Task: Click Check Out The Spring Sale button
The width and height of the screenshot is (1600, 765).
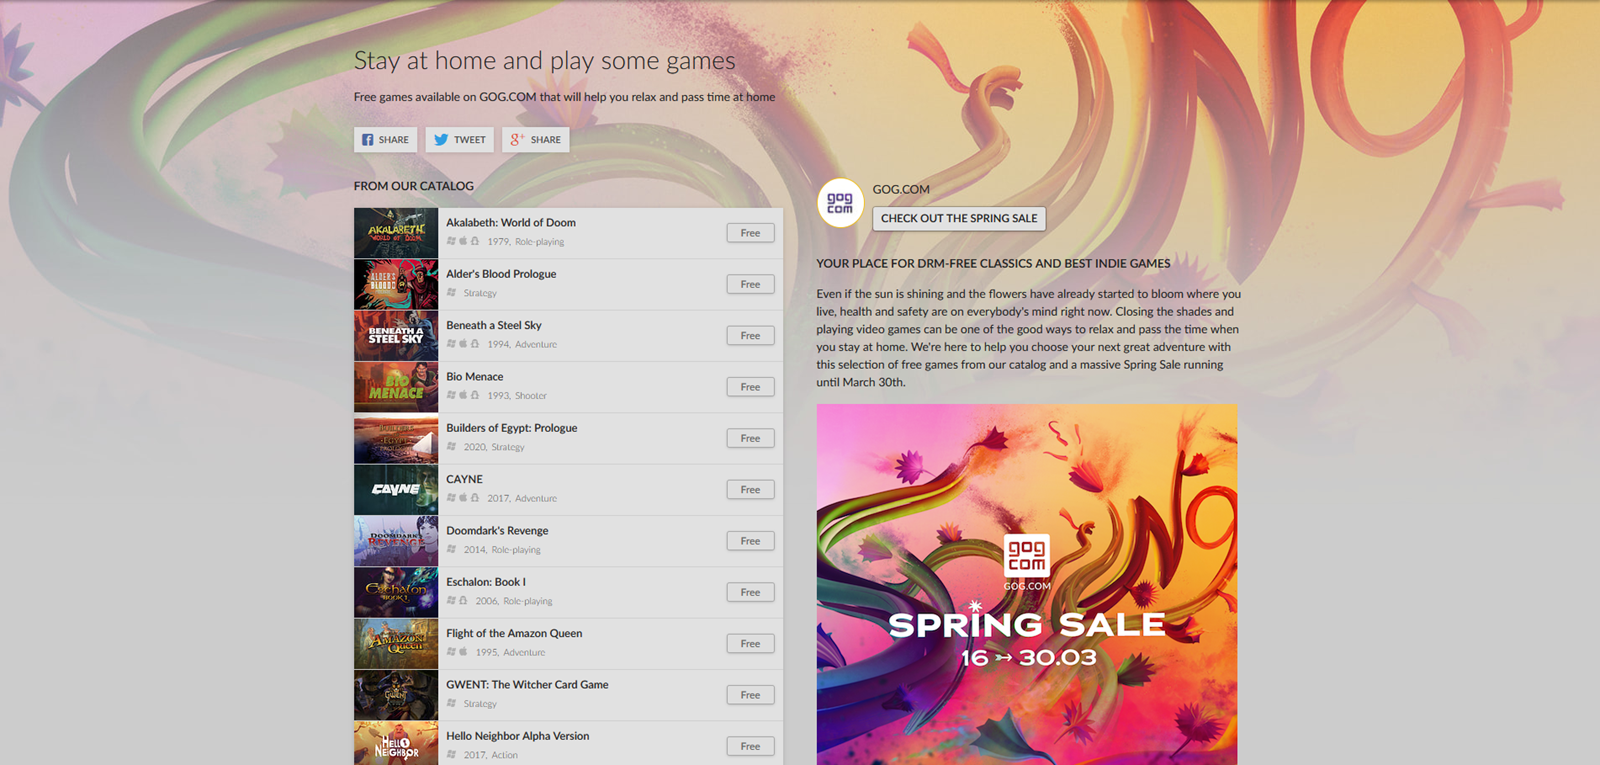Action: point(959,218)
